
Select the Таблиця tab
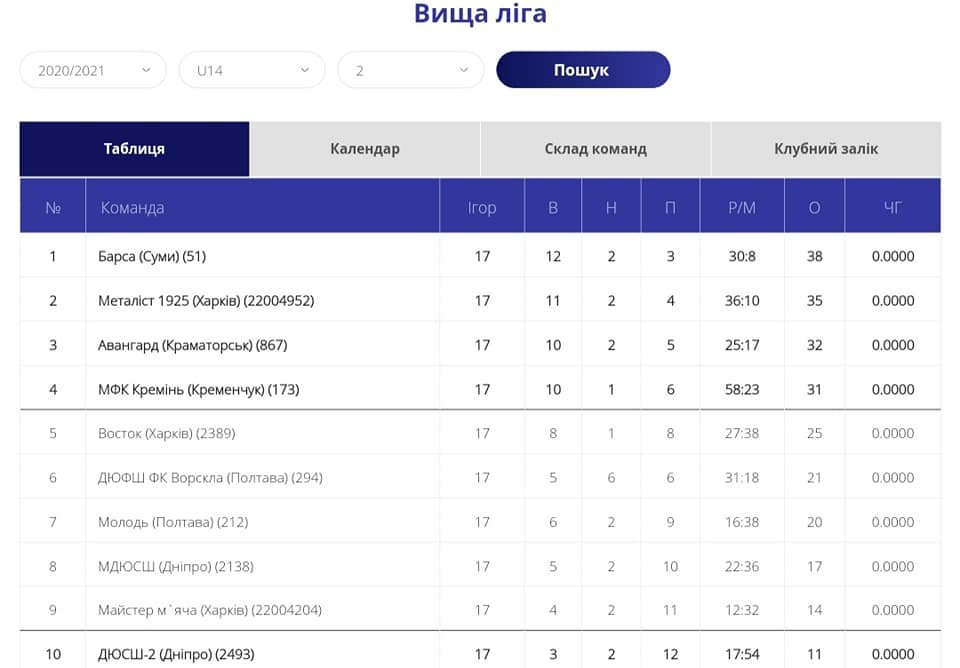pos(134,149)
